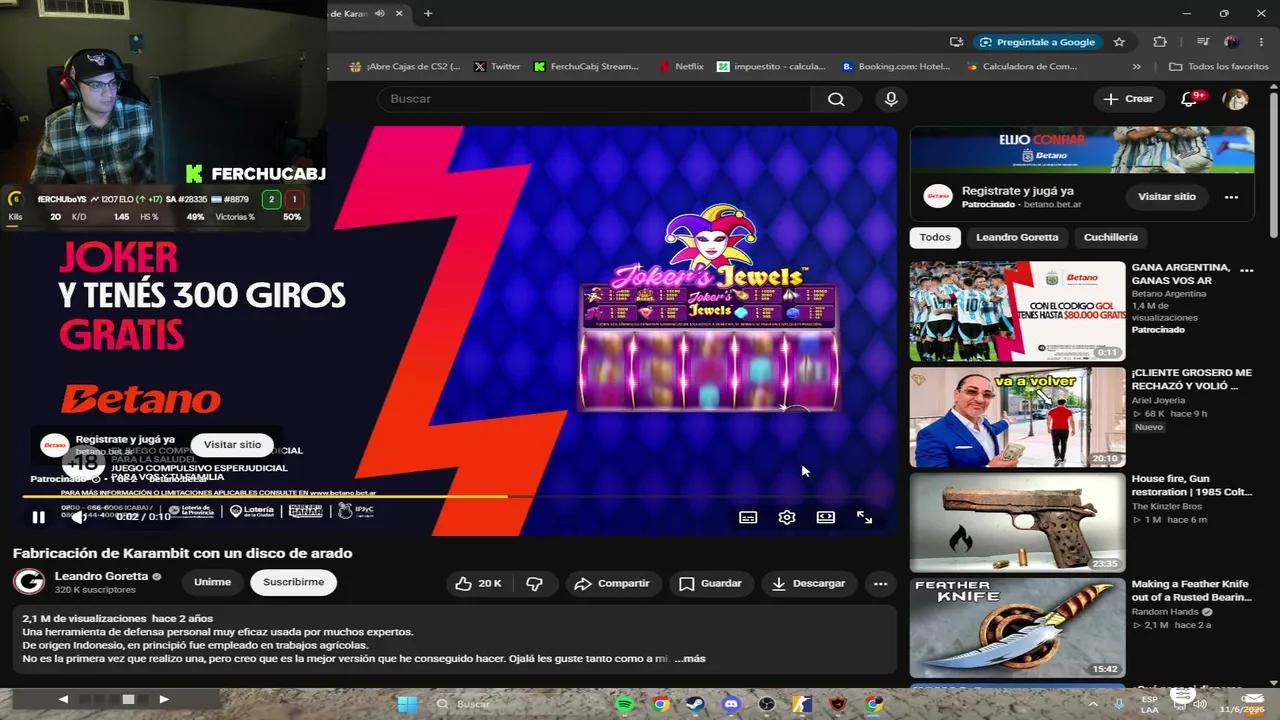Click the Compartir button
The height and width of the screenshot is (720, 1280).
[614, 583]
